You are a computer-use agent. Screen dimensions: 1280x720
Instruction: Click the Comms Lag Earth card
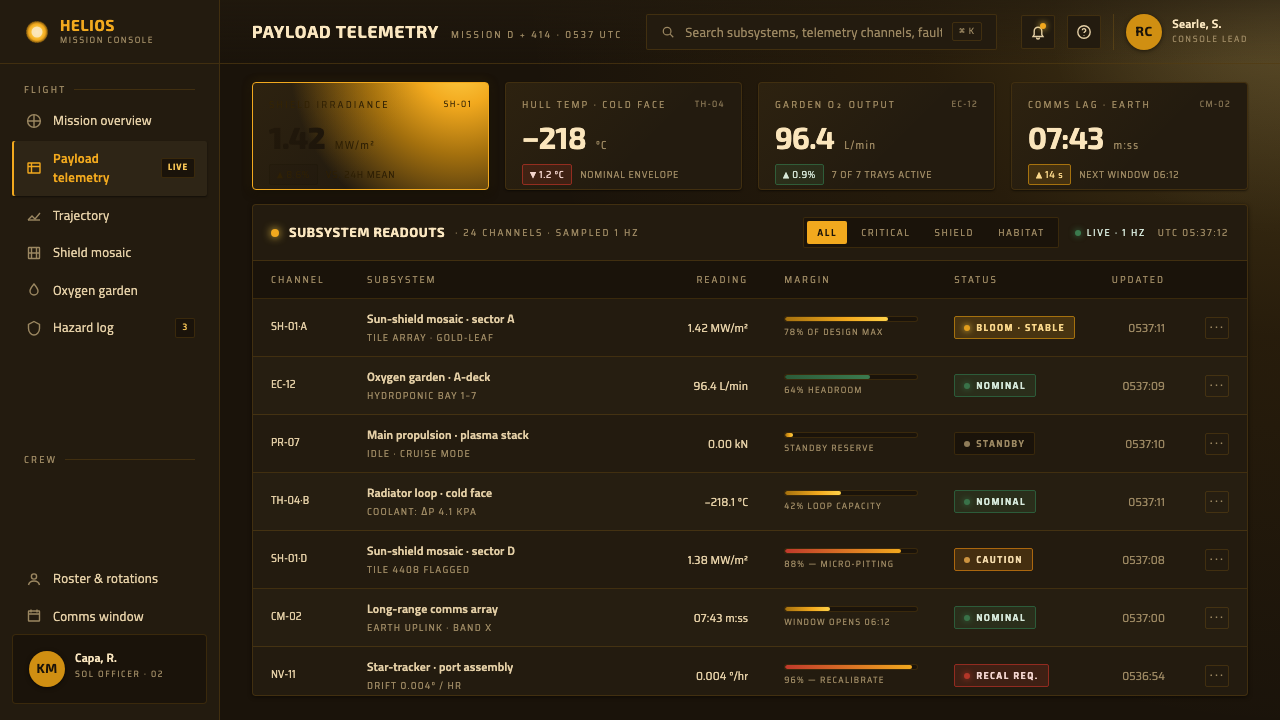point(1129,136)
